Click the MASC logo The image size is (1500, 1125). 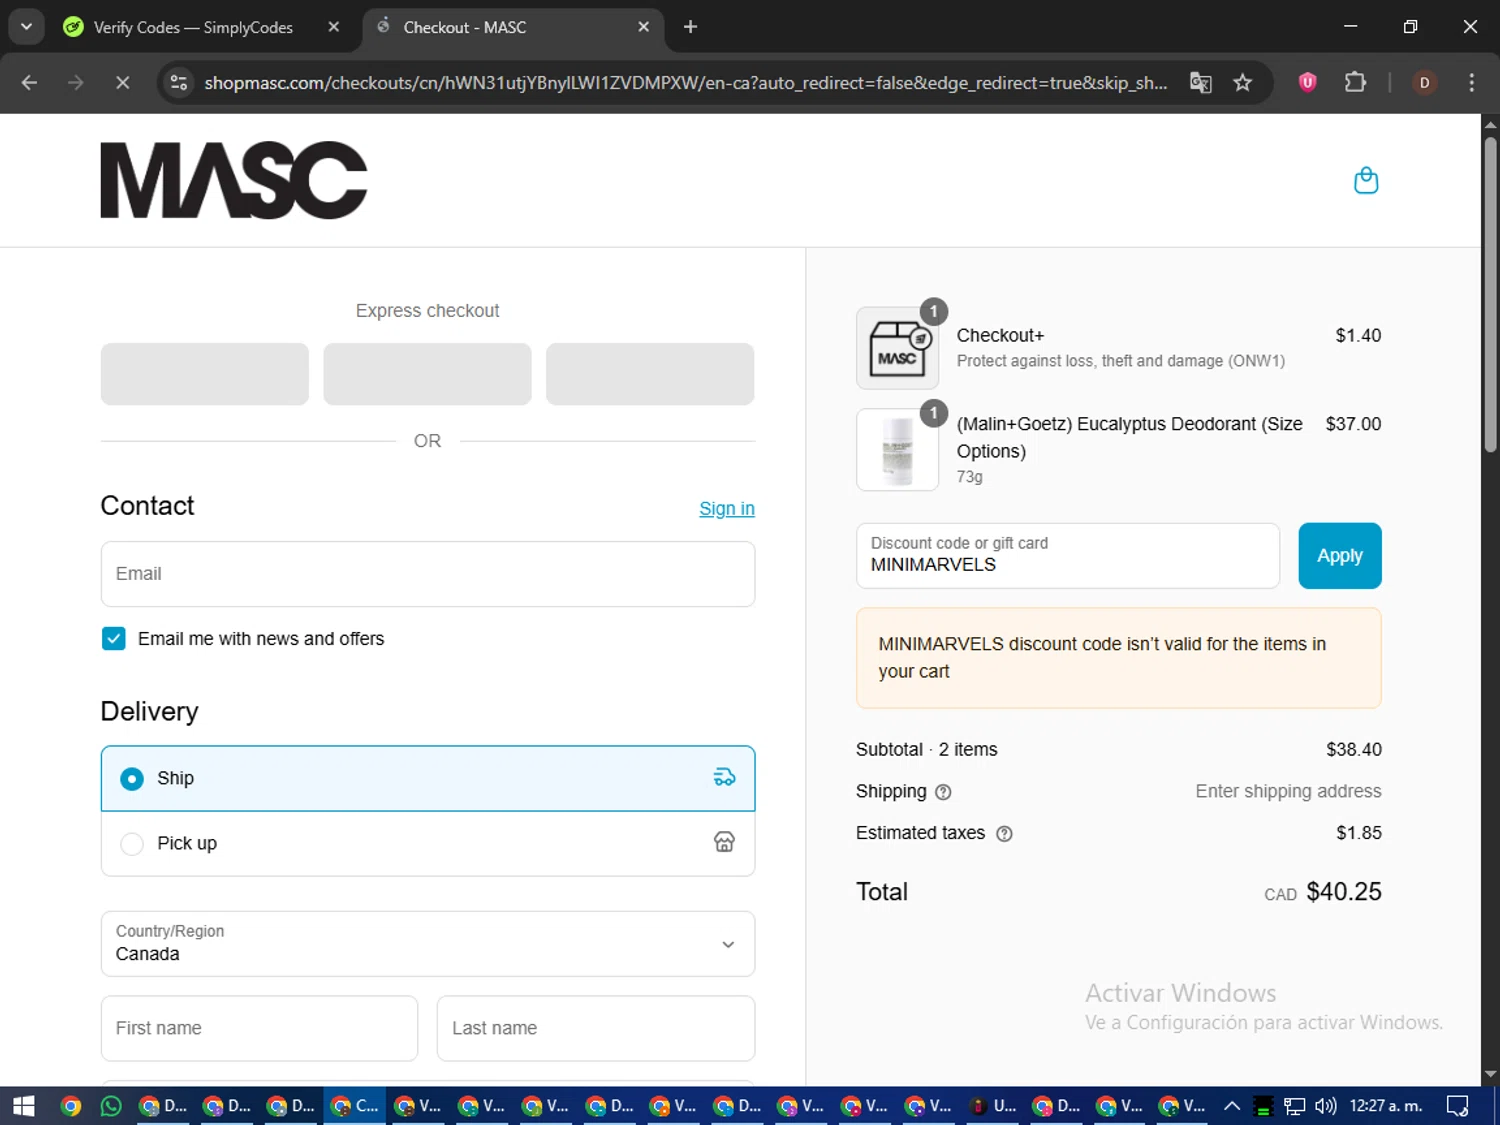pyautogui.click(x=234, y=180)
